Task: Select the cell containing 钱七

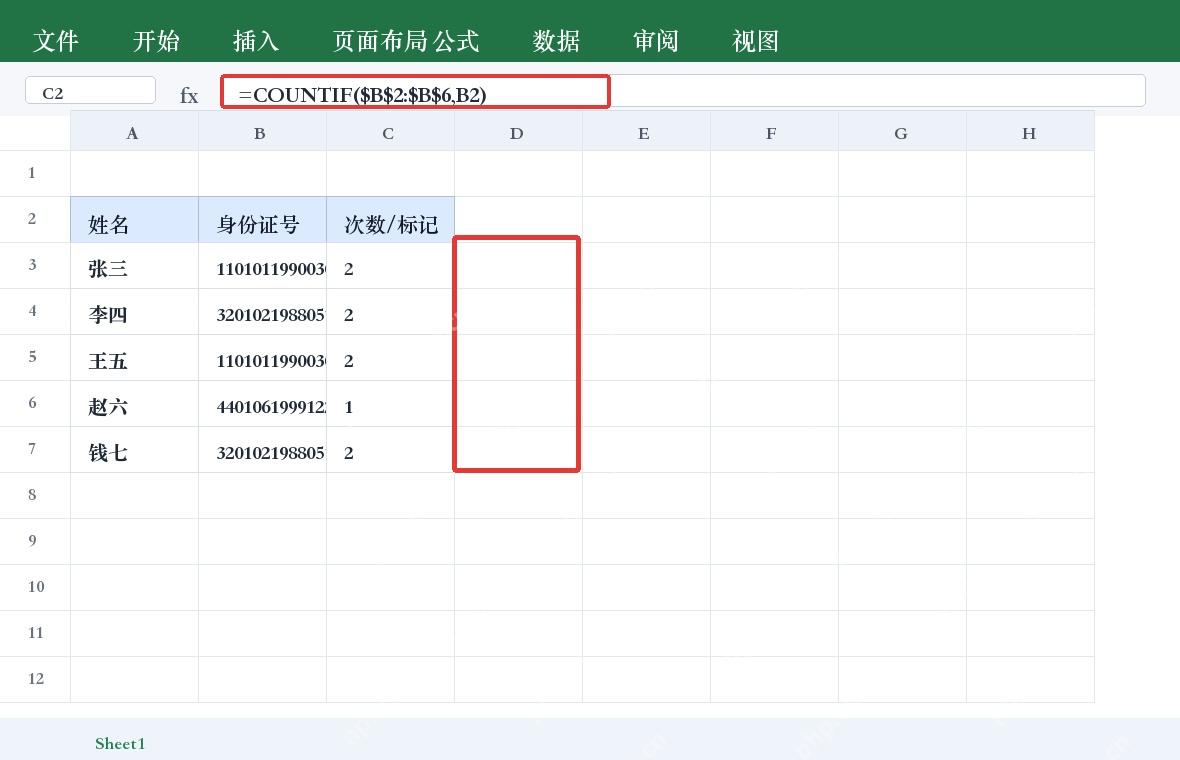Action: click(x=134, y=449)
